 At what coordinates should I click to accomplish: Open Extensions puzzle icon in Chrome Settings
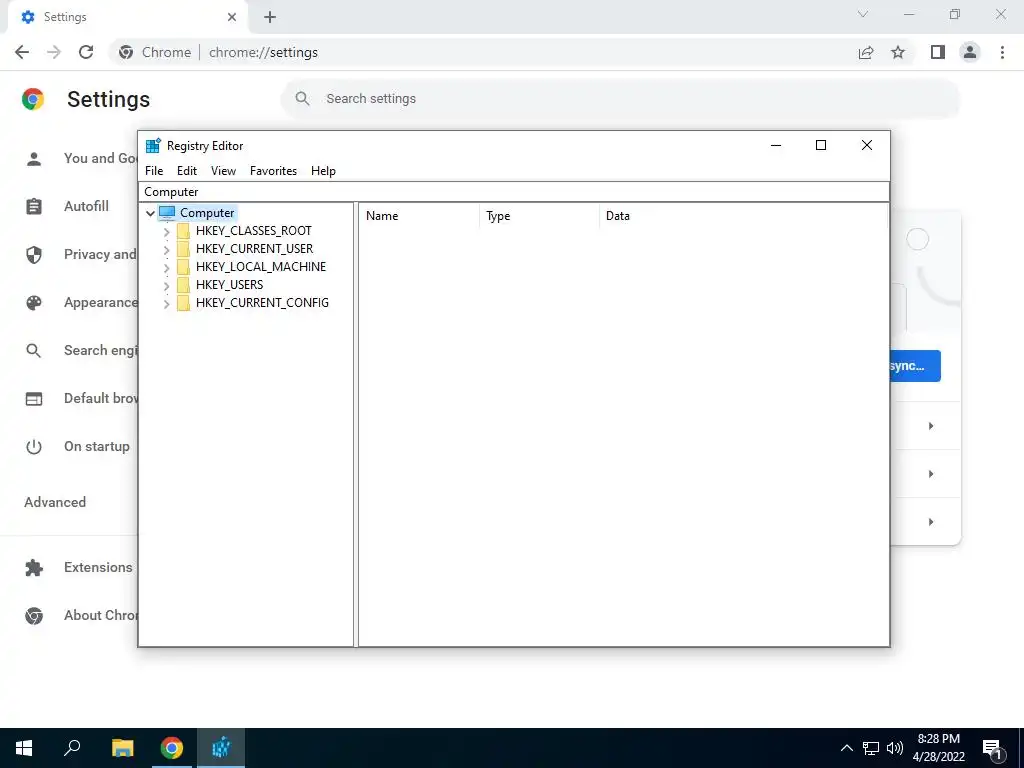[34, 568]
